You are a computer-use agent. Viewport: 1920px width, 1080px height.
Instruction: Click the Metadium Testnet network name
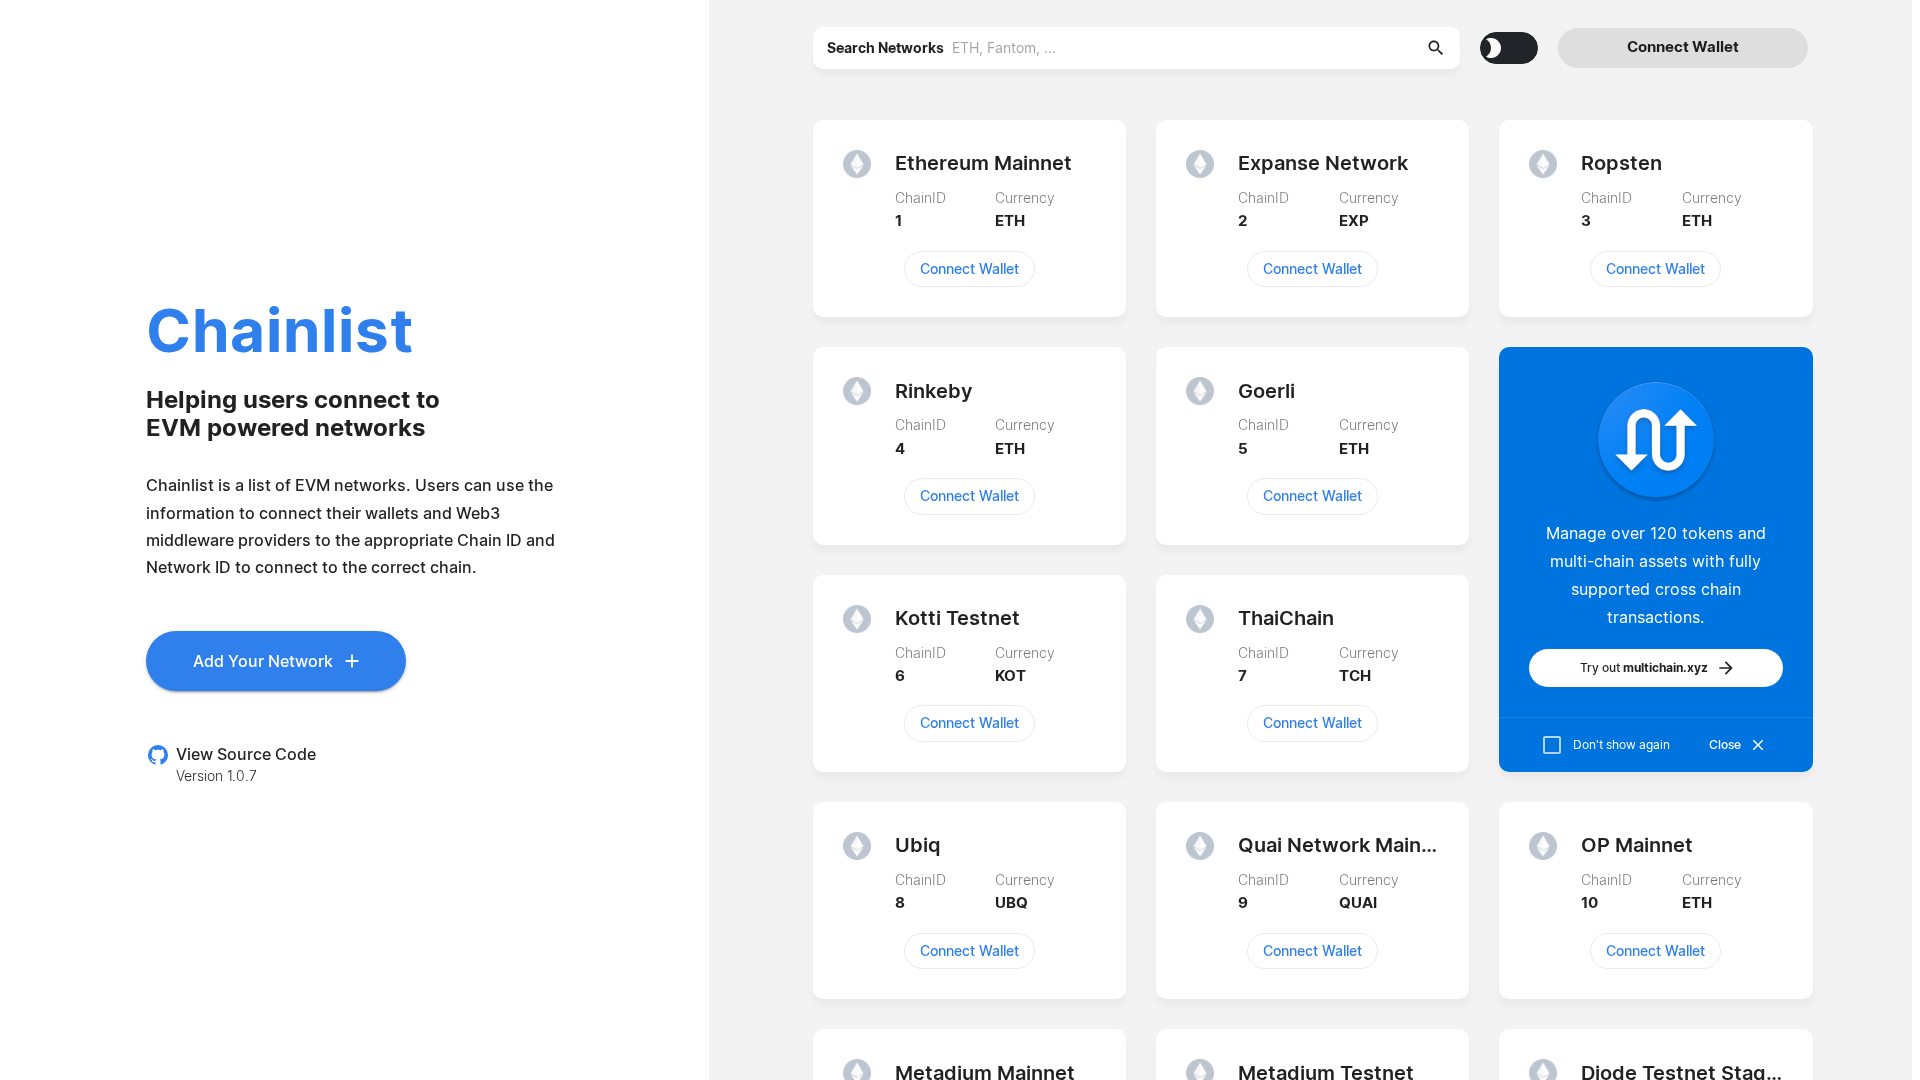(x=1325, y=1070)
